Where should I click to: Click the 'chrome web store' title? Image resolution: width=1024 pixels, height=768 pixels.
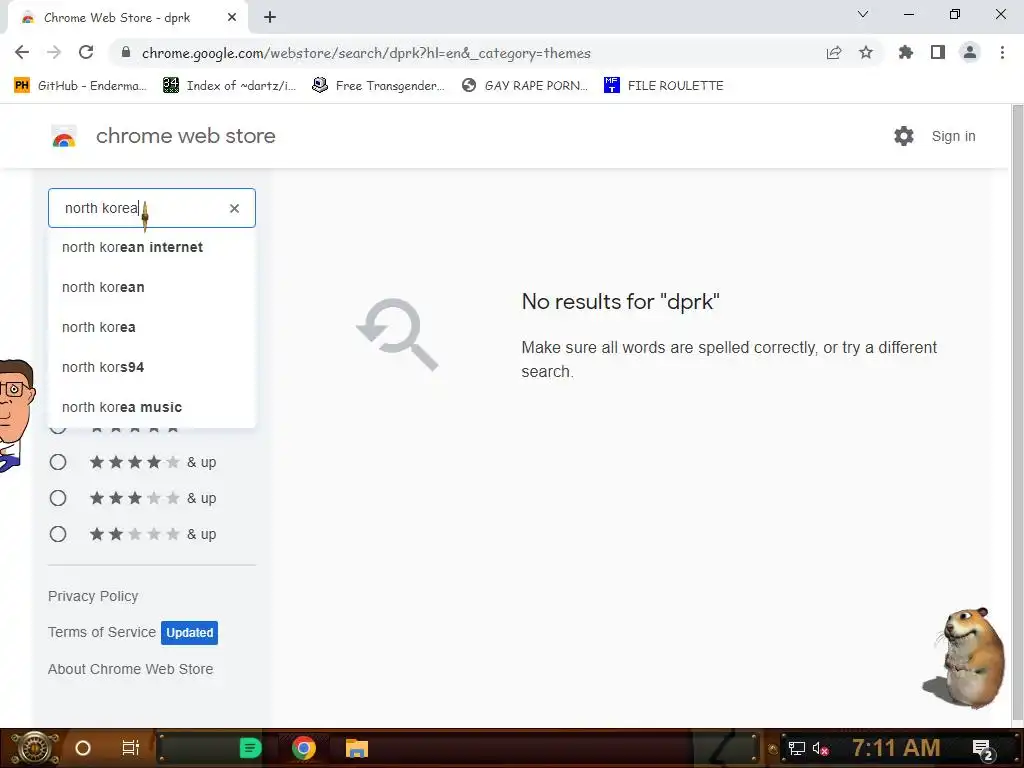(185, 136)
